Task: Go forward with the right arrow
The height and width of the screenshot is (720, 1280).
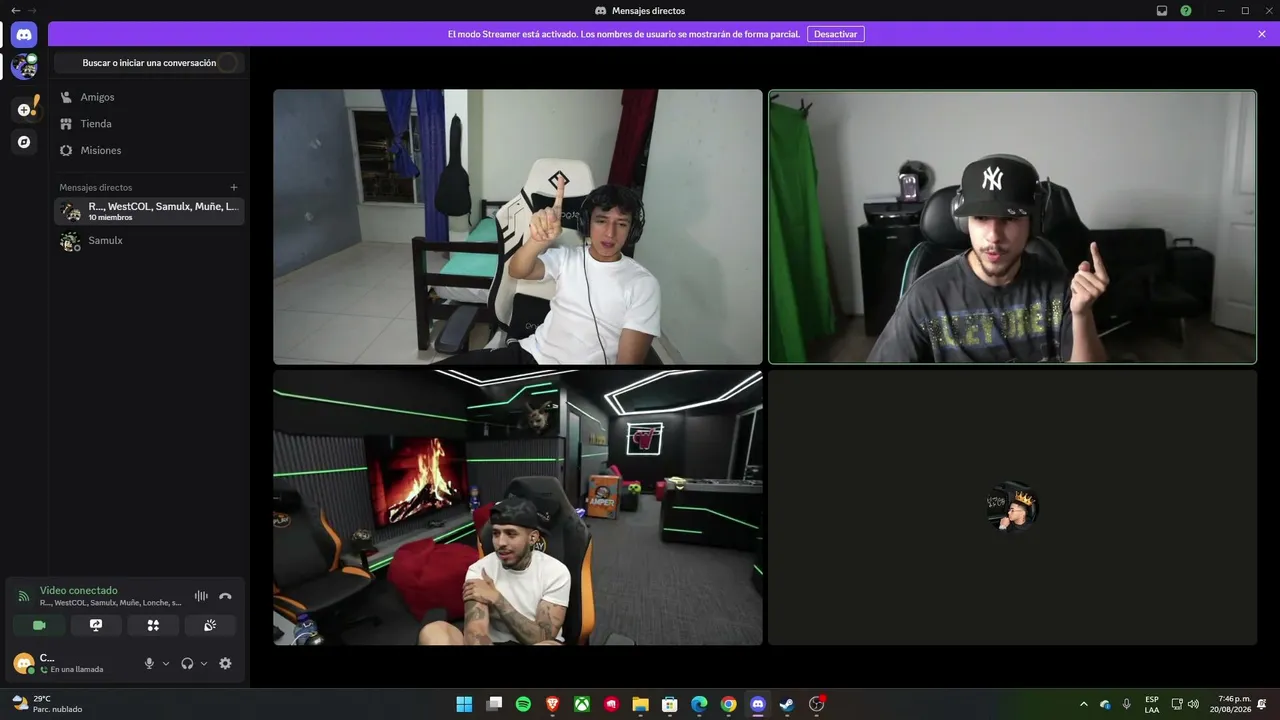Action: coord(32,10)
